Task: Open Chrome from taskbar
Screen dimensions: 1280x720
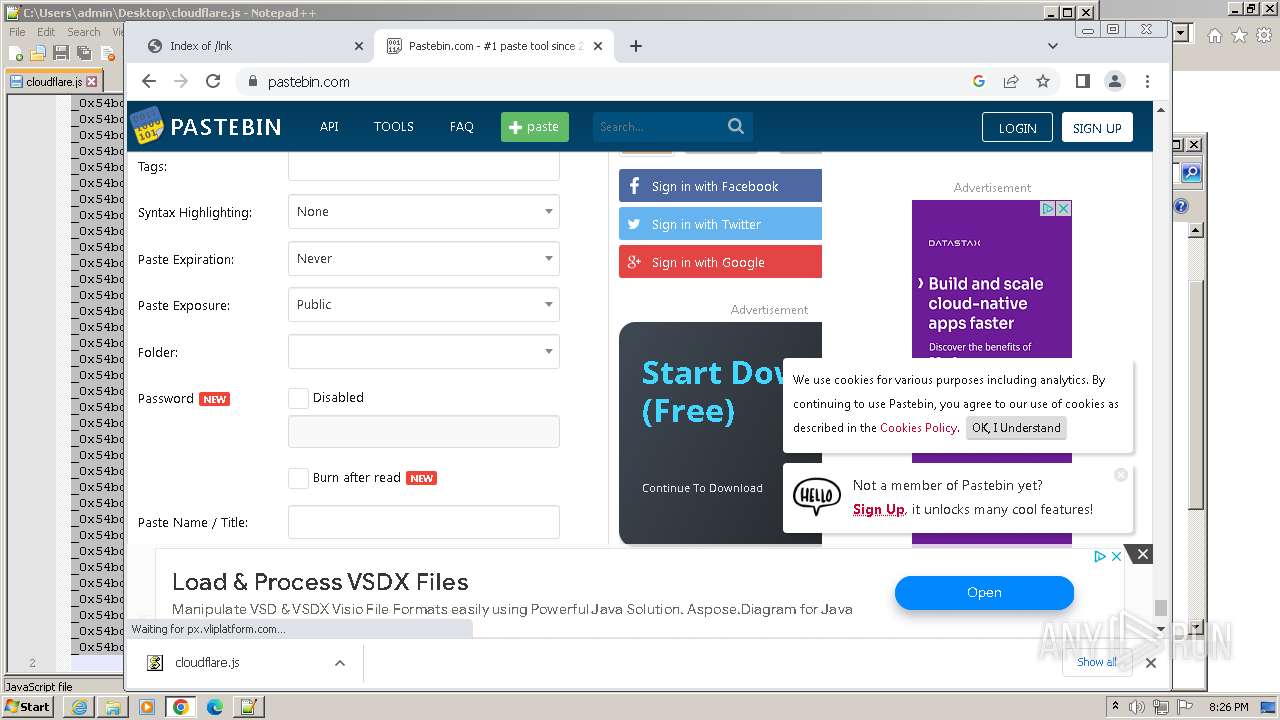Action: 180,707
